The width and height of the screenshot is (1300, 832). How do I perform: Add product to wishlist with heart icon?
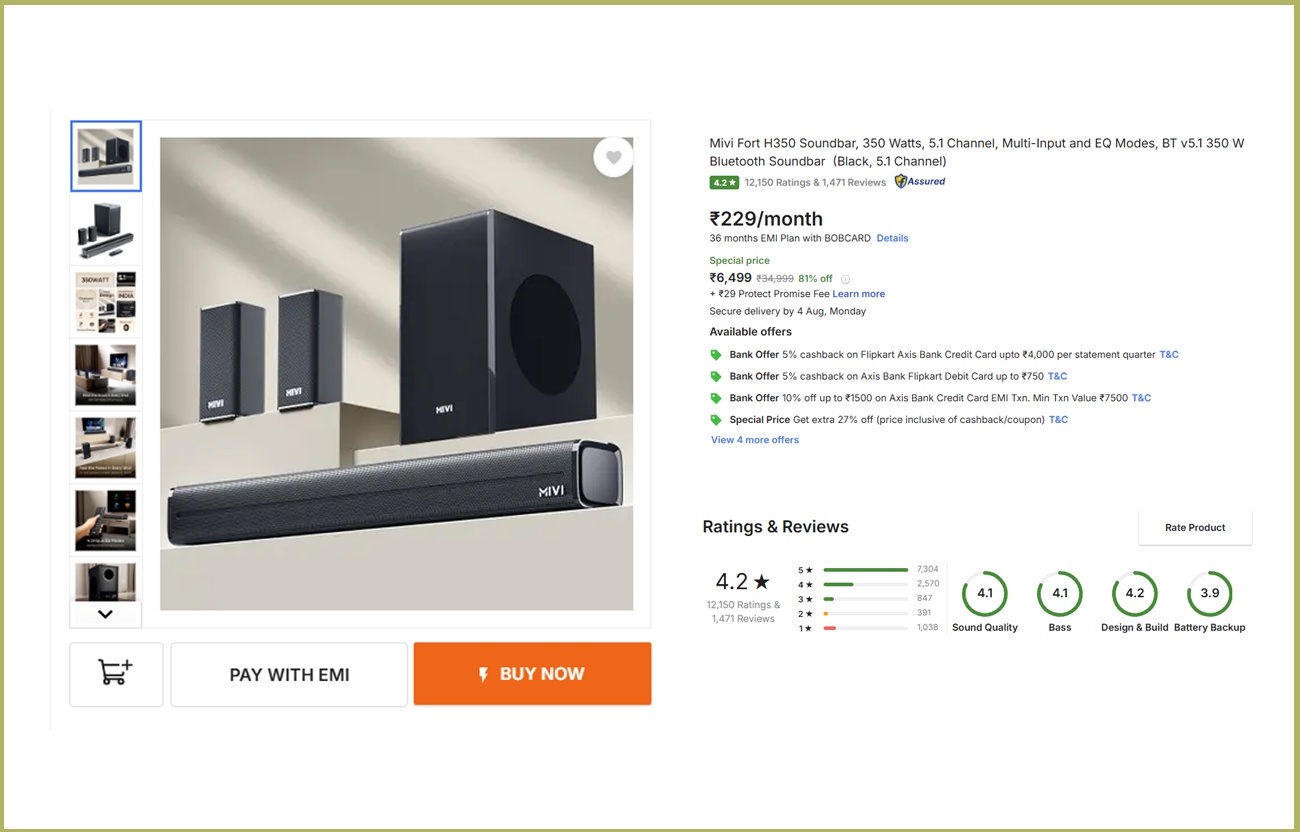(x=613, y=157)
